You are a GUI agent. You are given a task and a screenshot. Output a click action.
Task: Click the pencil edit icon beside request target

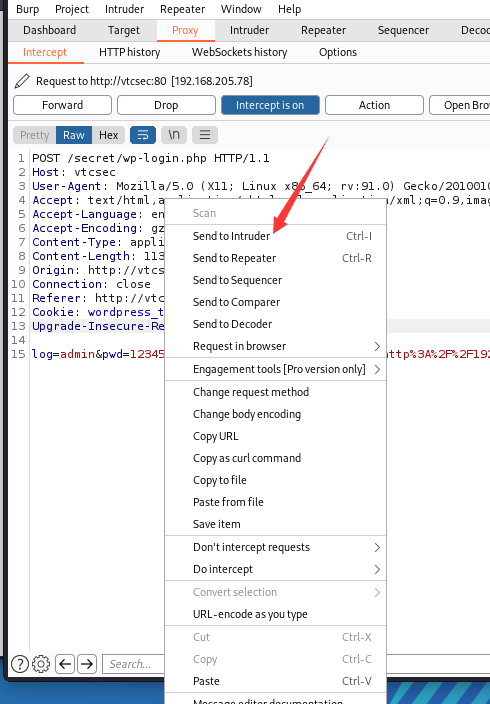[22, 81]
